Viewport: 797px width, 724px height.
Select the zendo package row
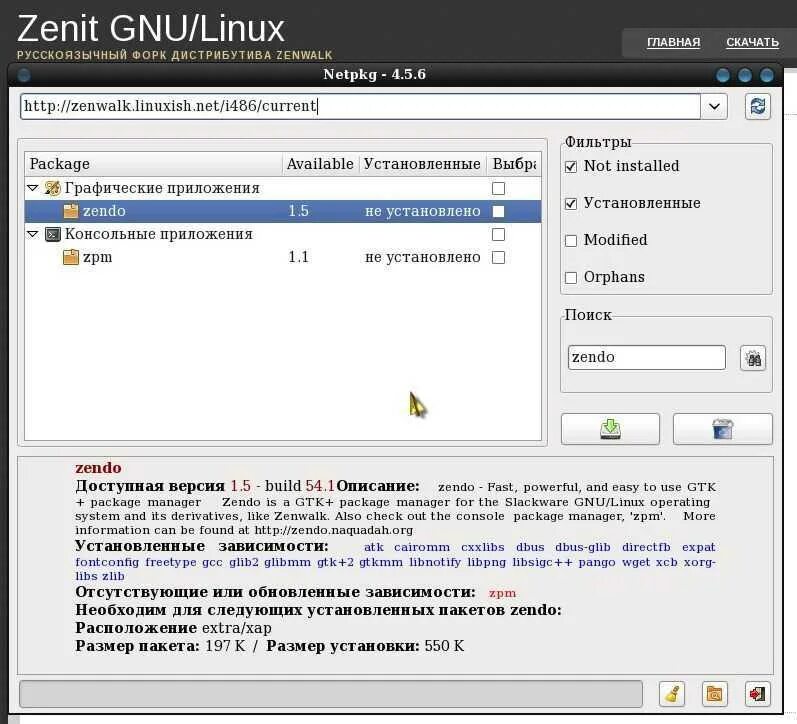pos(283,211)
